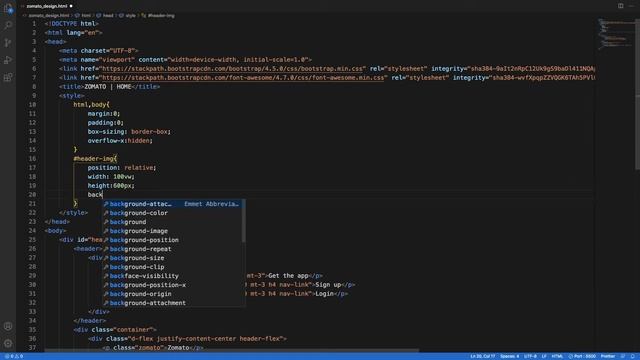Click the editor vertical scrollbar thumb

[638, 94]
